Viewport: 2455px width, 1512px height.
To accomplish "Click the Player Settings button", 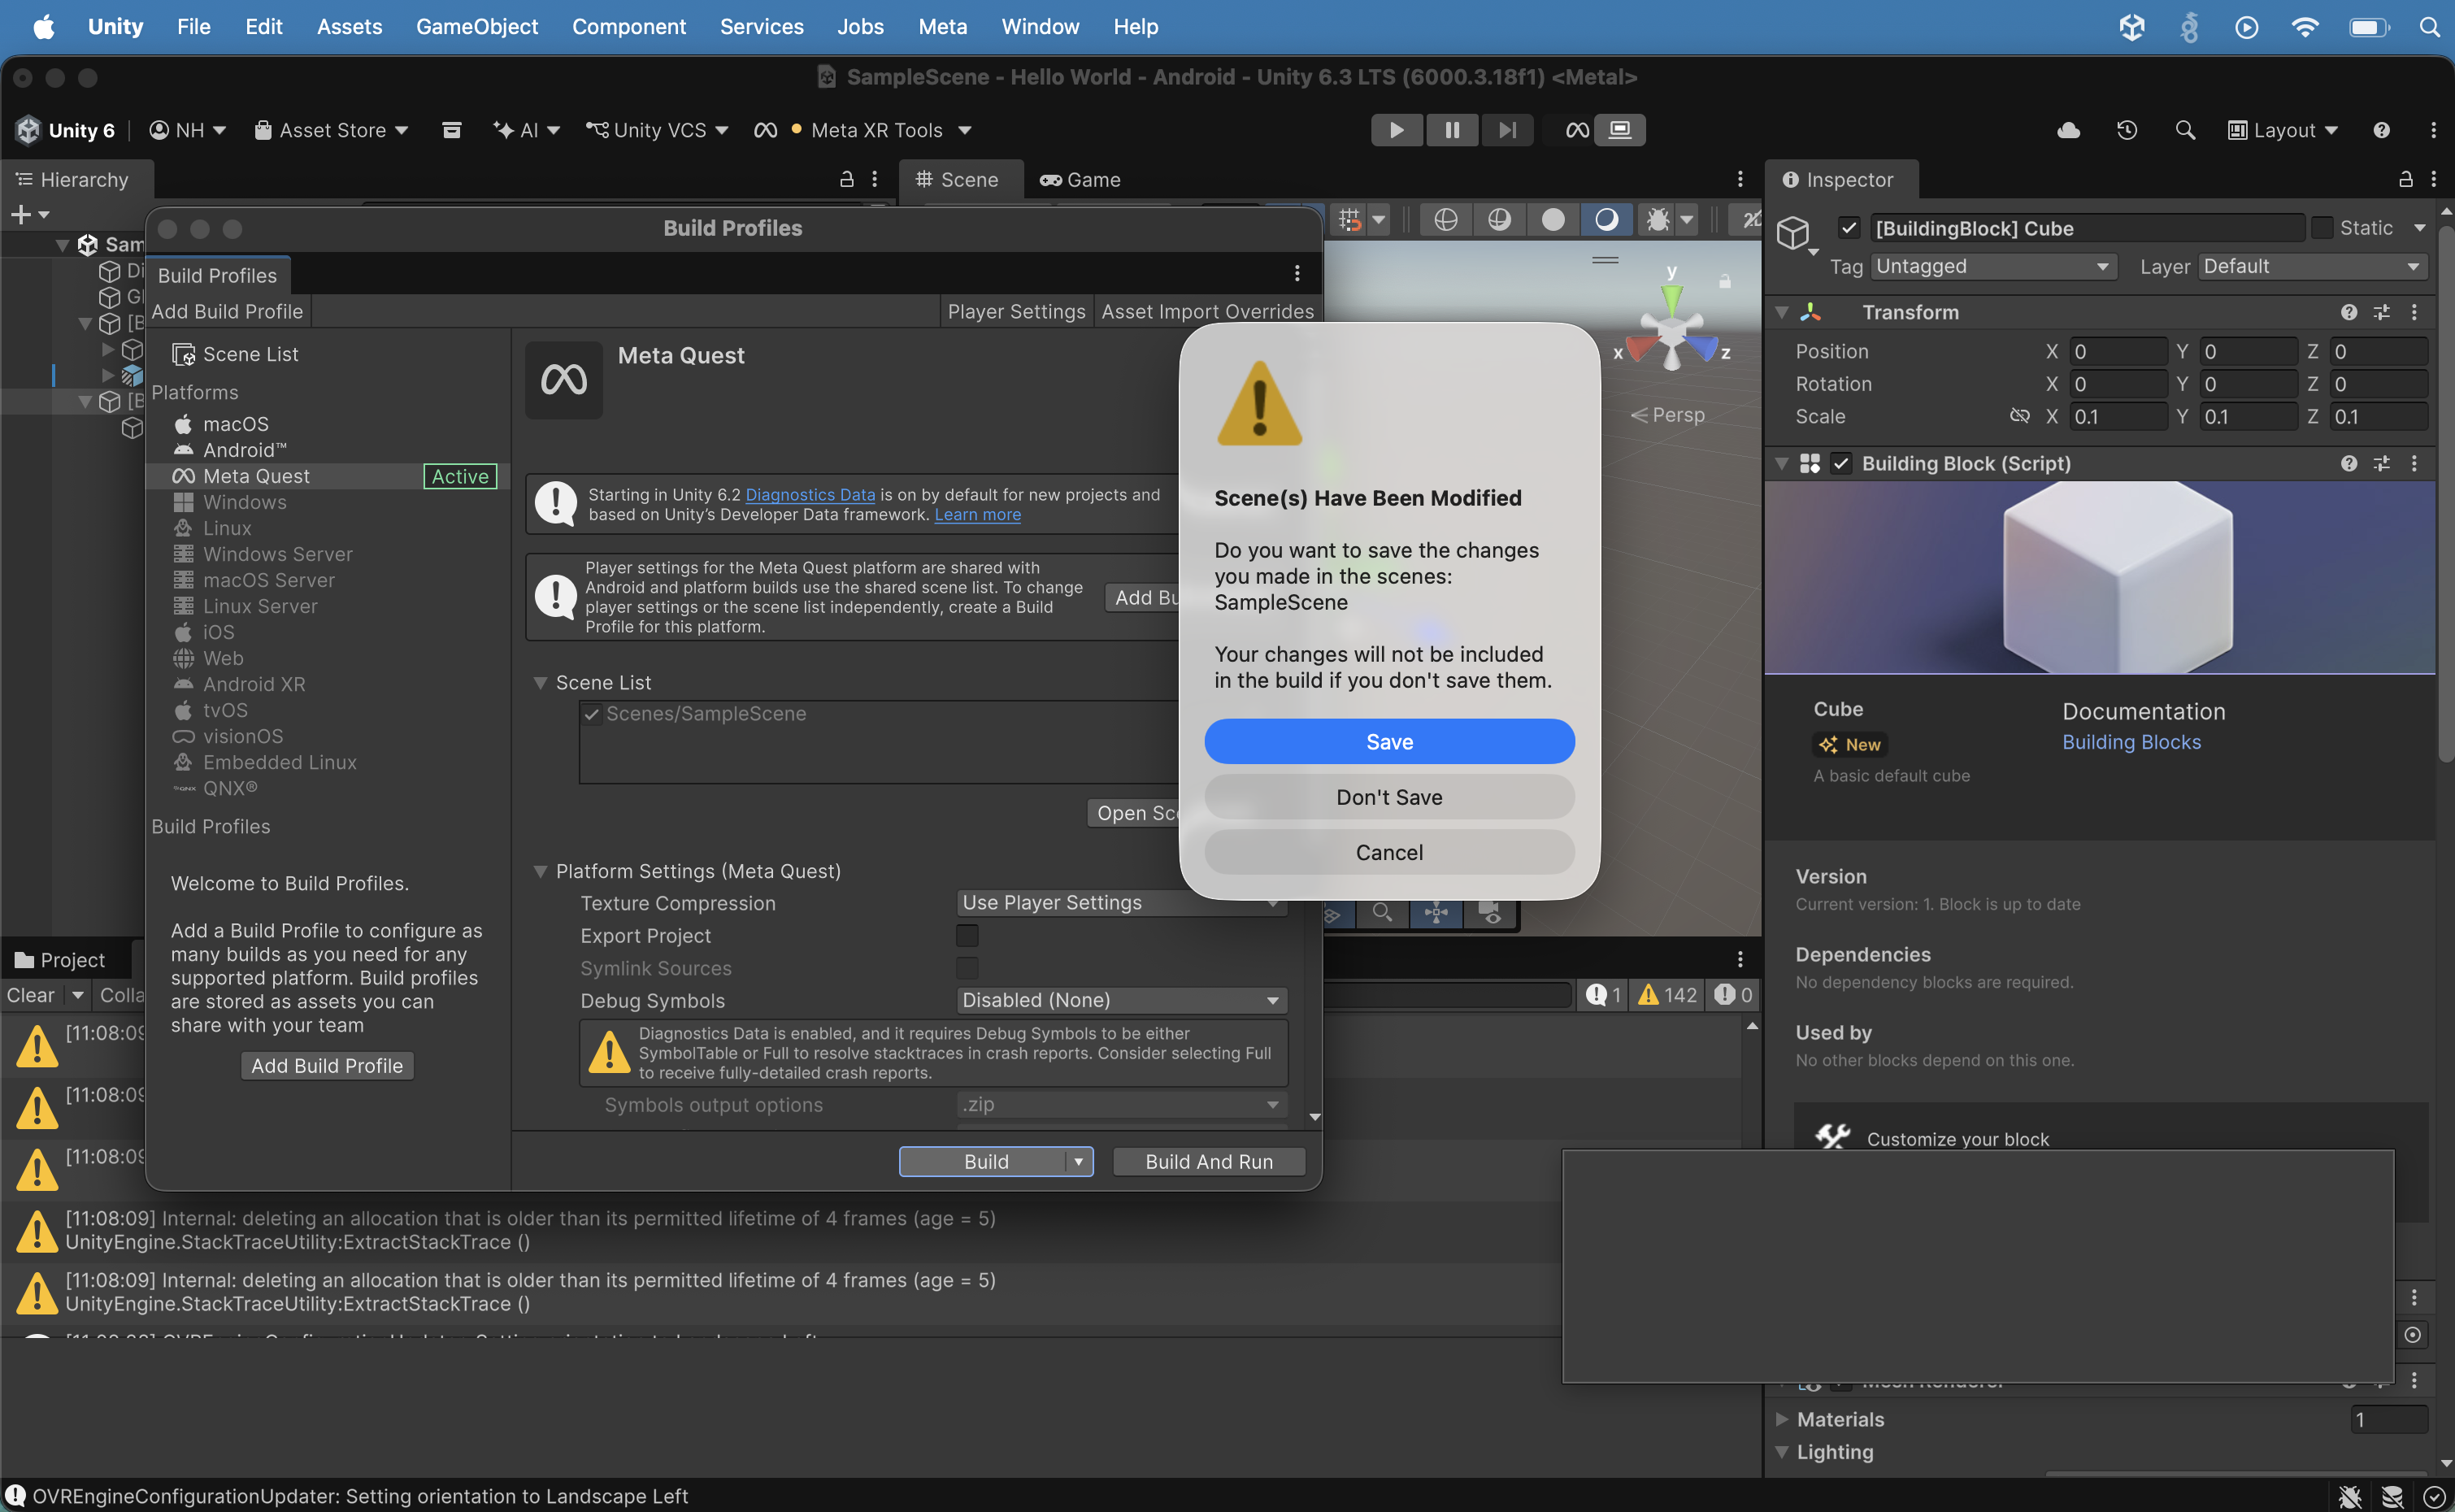I will pos(1016,312).
